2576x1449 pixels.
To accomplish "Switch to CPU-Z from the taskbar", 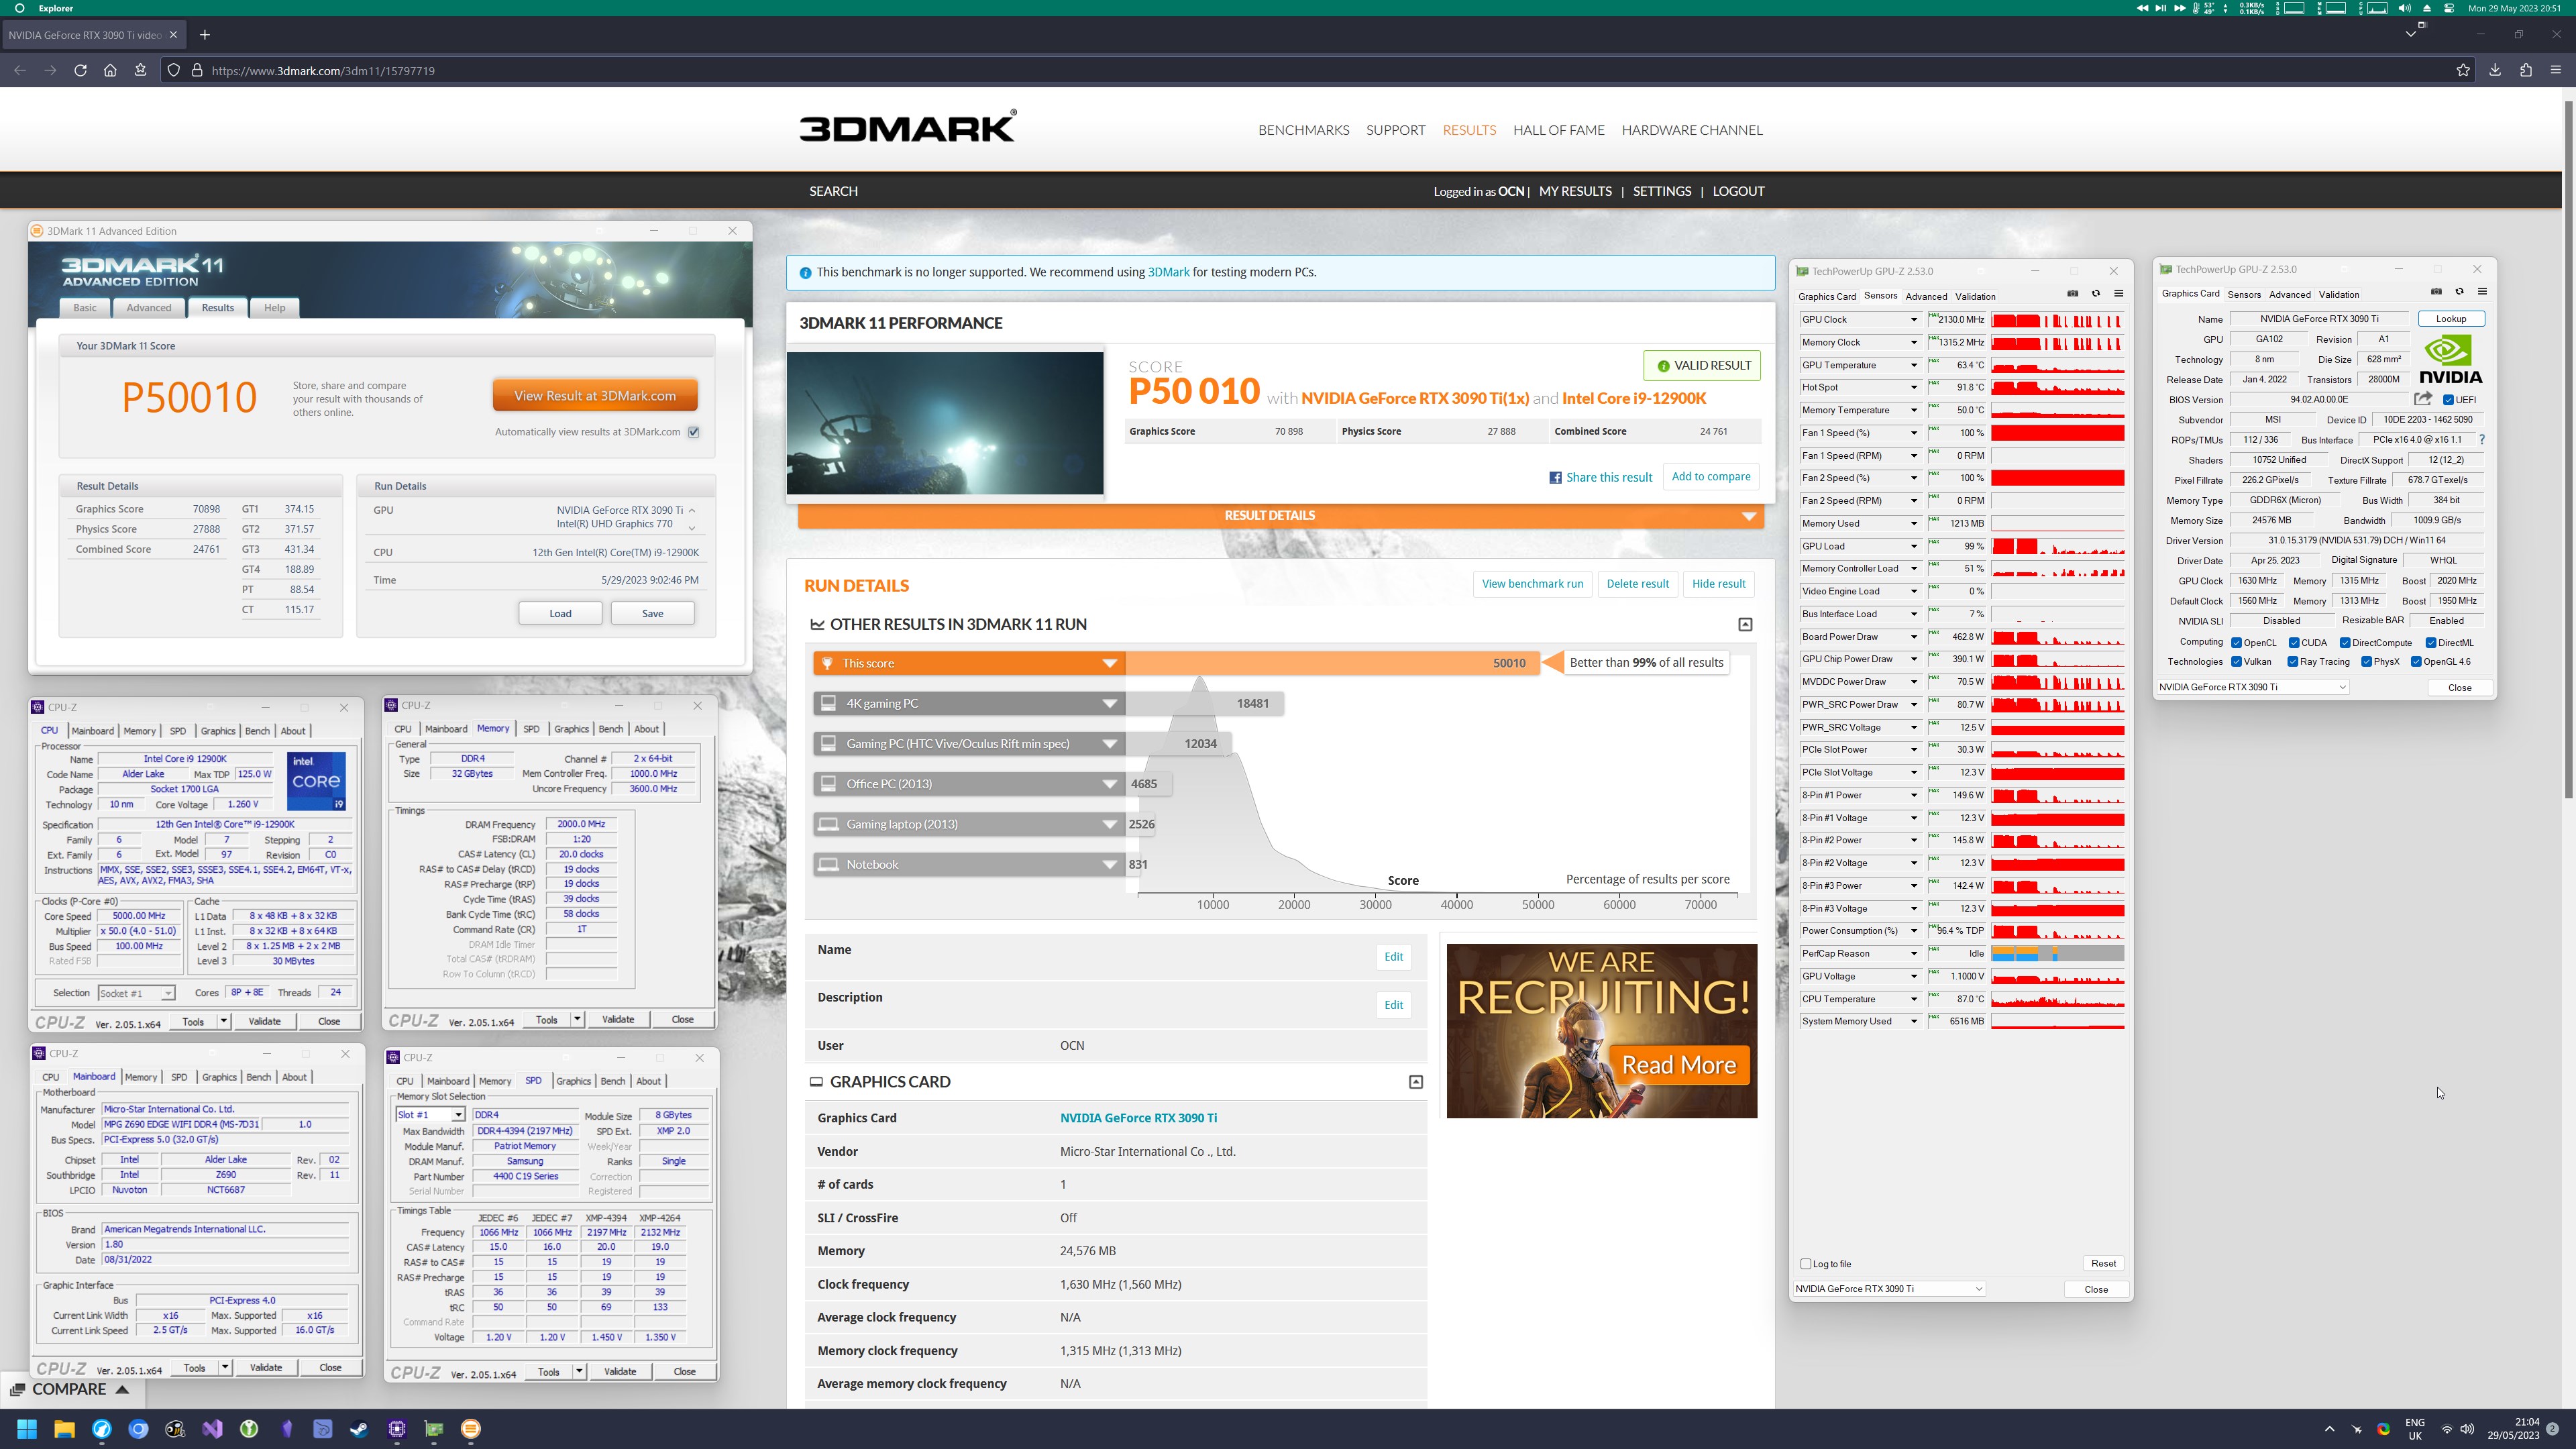I will point(397,1429).
